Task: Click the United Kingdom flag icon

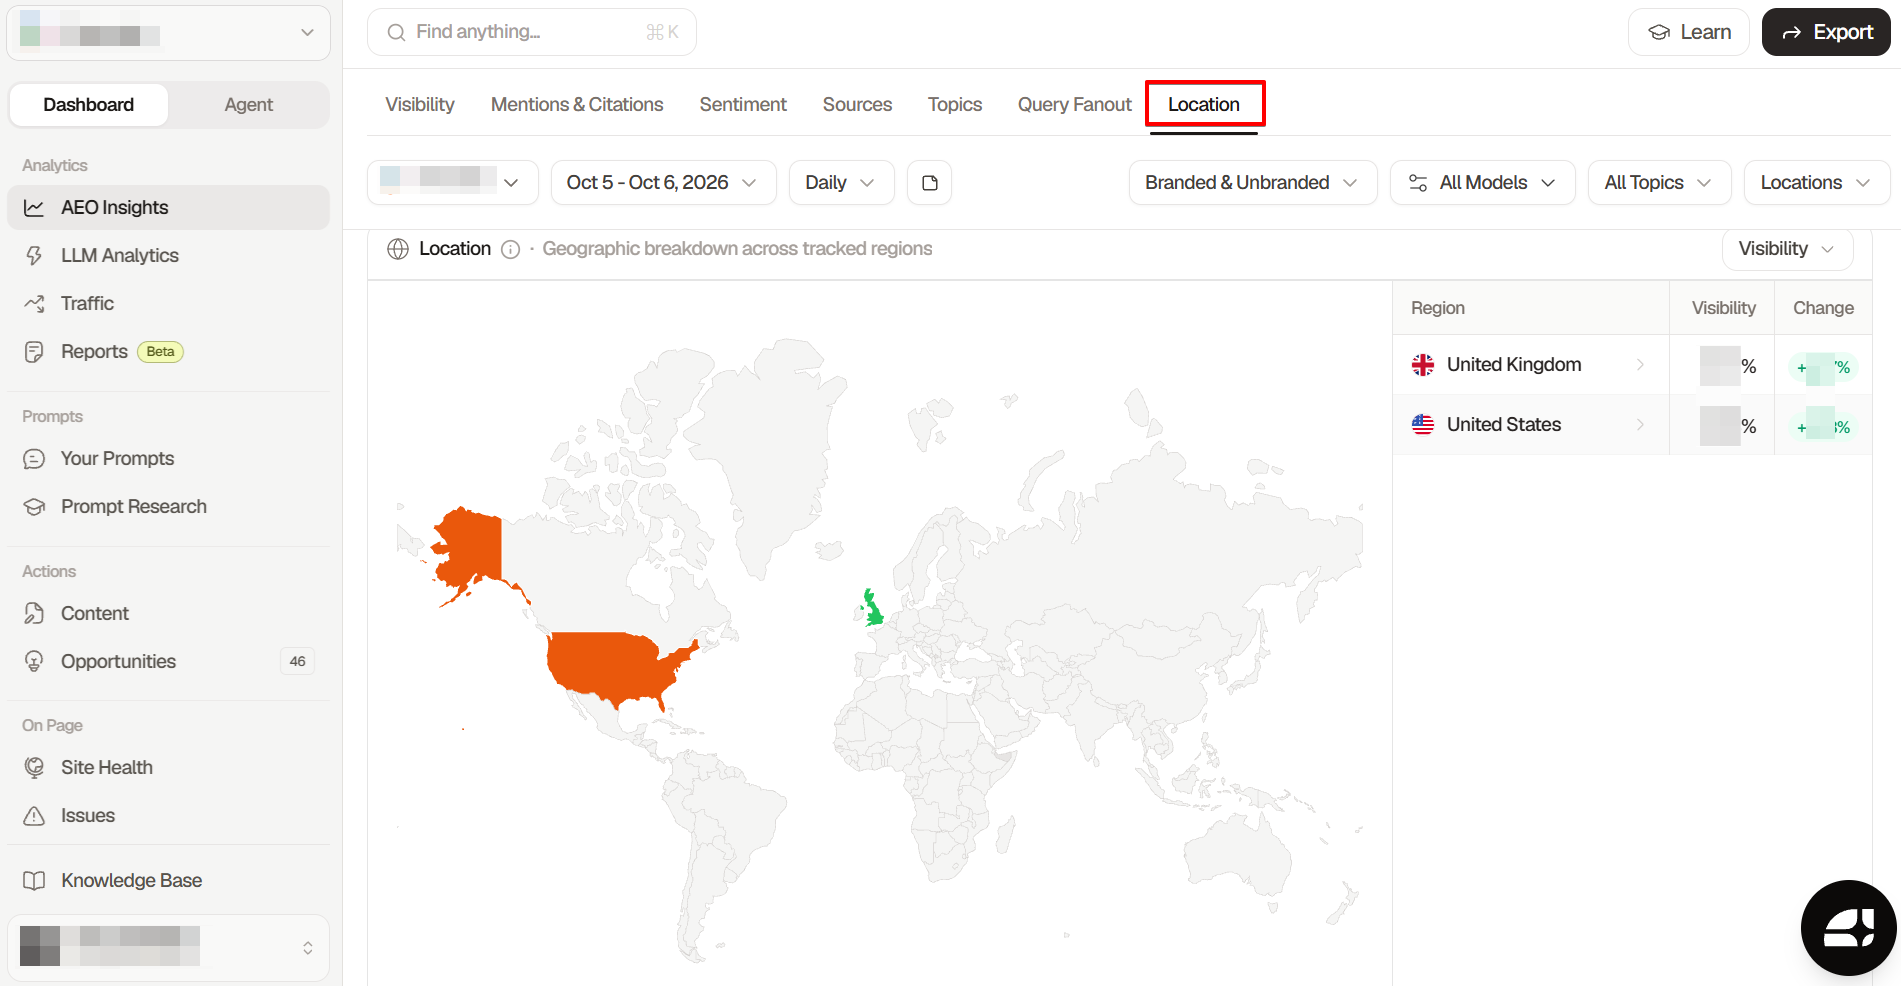Action: coord(1422,365)
